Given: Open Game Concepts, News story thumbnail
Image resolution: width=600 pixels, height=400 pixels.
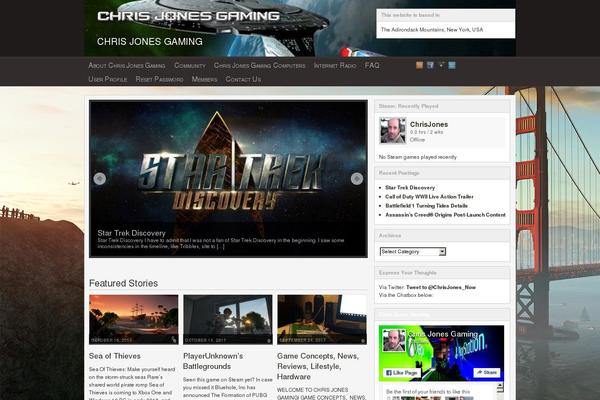Looking at the screenshot, I should (322, 319).
